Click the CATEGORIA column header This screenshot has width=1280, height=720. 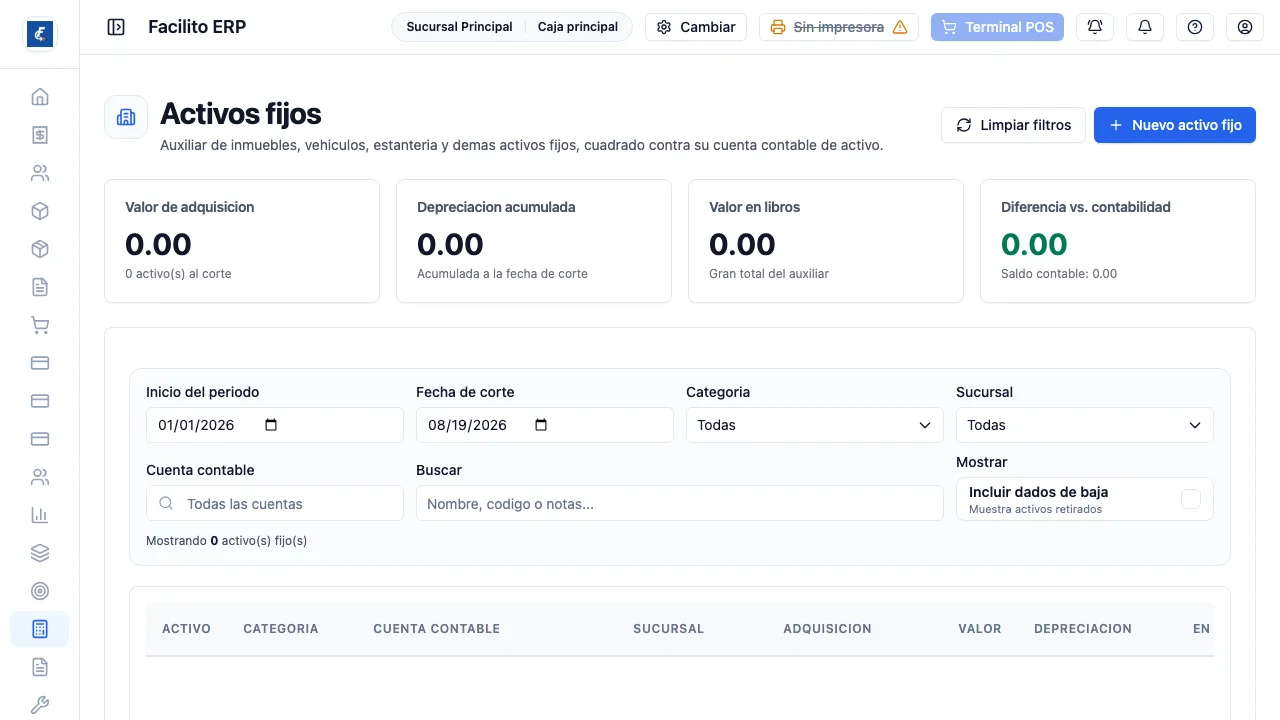pos(281,629)
